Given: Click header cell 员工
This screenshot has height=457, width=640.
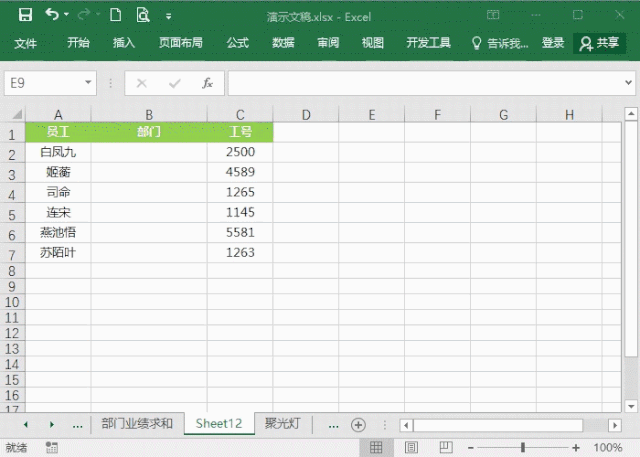Looking at the screenshot, I should [x=58, y=132].
